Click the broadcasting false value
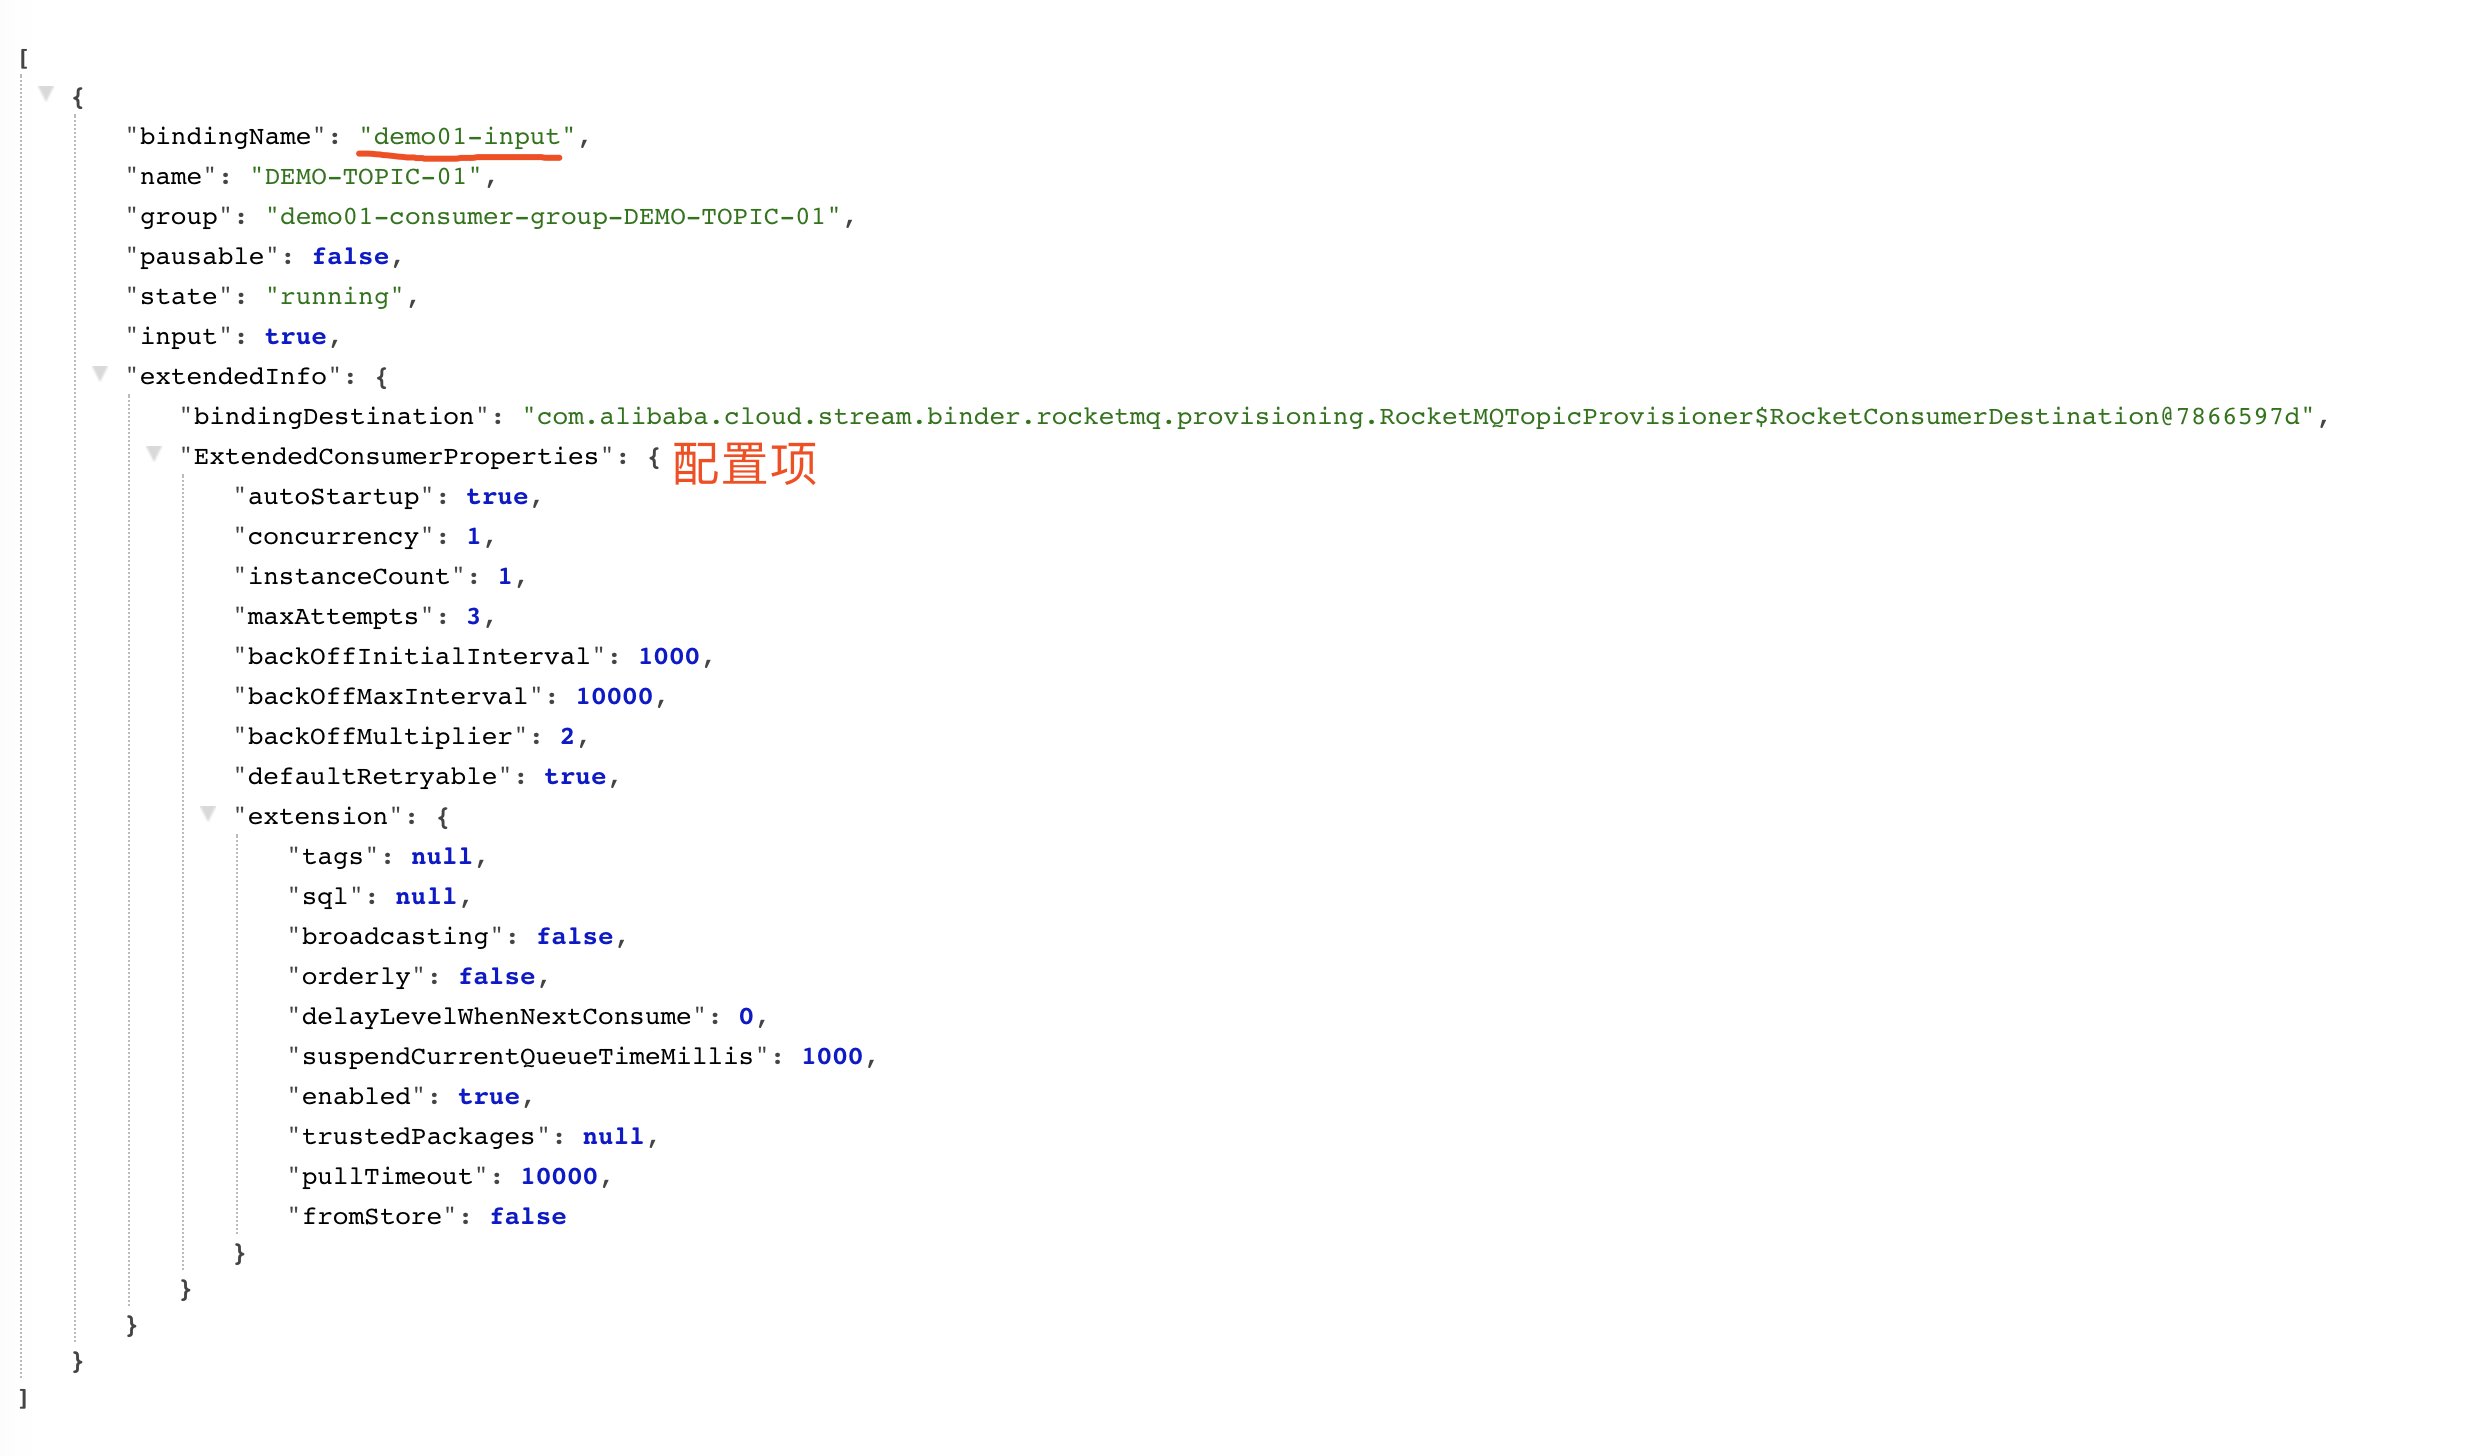The width and height of the screenshot is (2486, 1456). pos(574,937)
